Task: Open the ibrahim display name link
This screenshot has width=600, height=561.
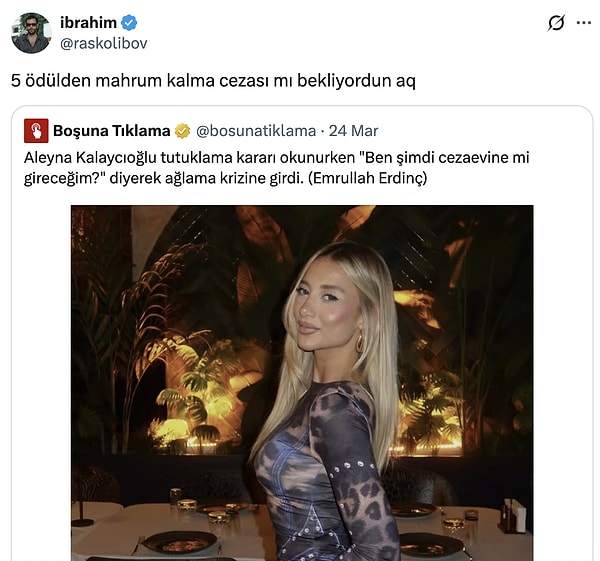Action: [88, 23]
